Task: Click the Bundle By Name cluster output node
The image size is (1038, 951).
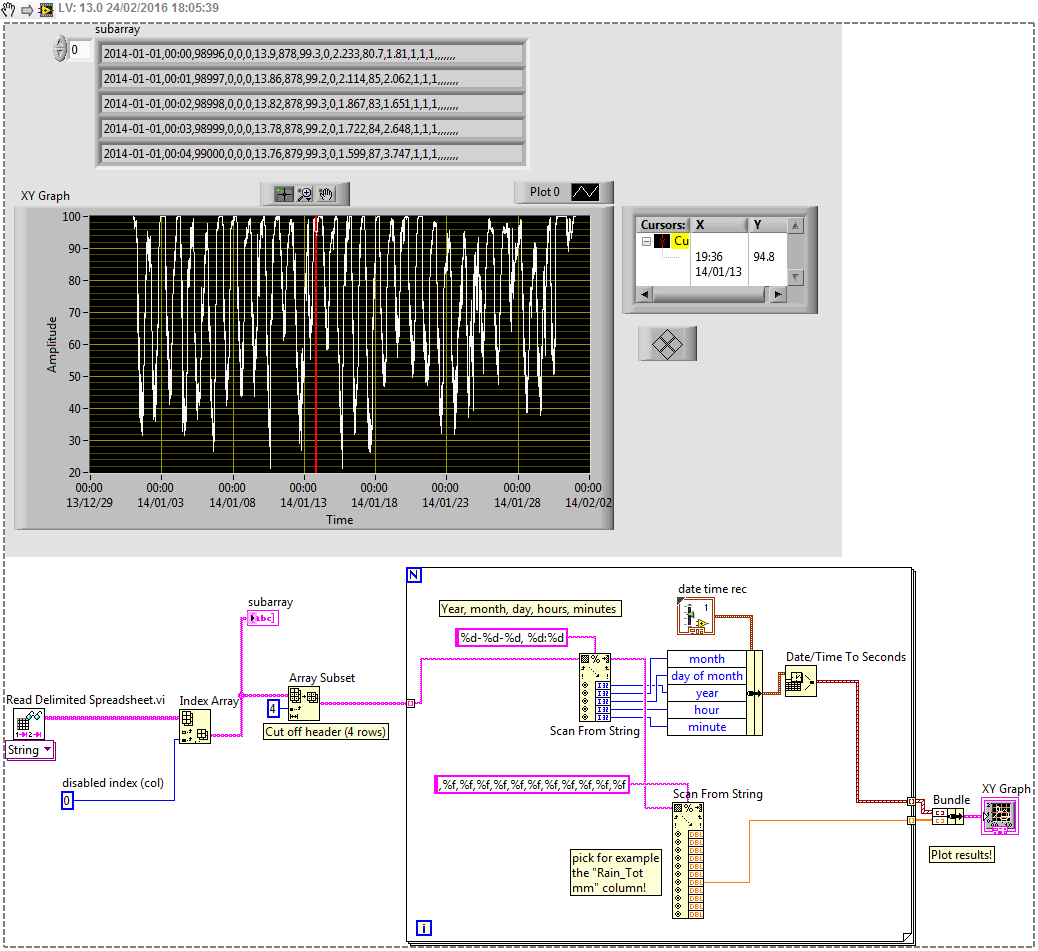Action: [754, 693]
